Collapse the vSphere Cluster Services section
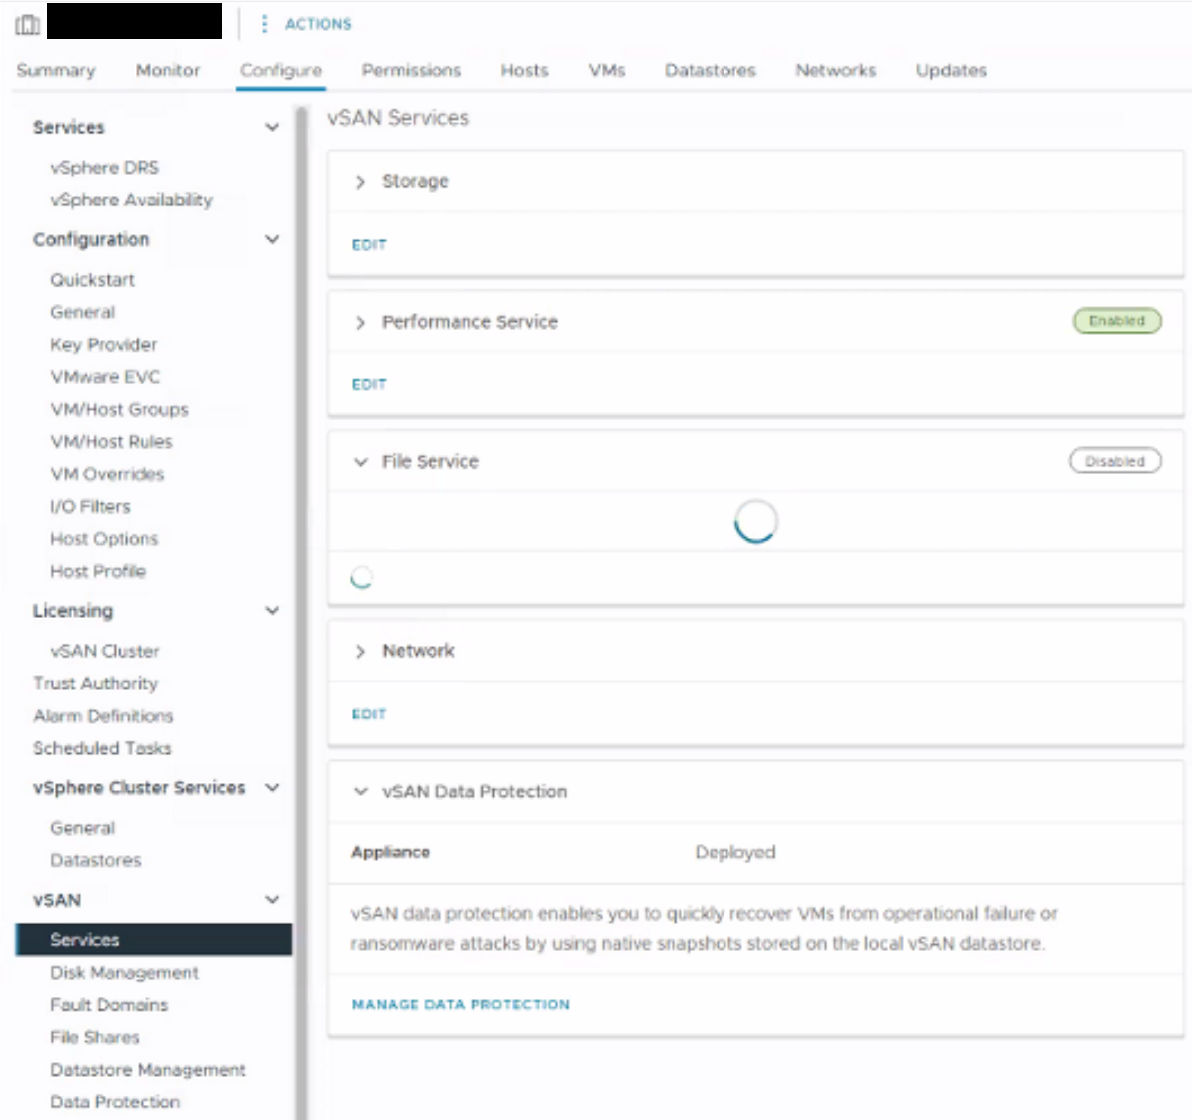 271,787
